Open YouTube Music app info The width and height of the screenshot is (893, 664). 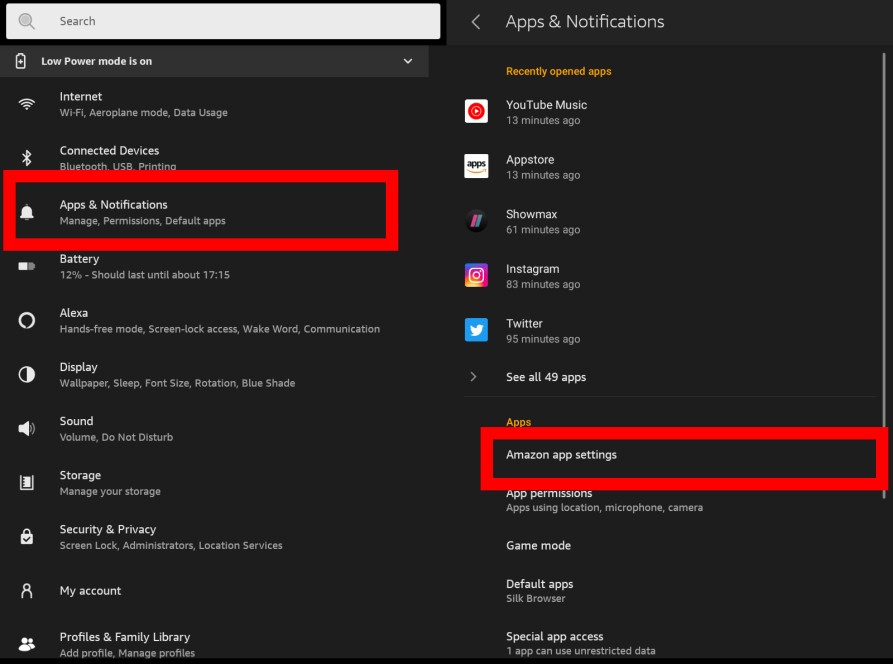coord(670,112)
